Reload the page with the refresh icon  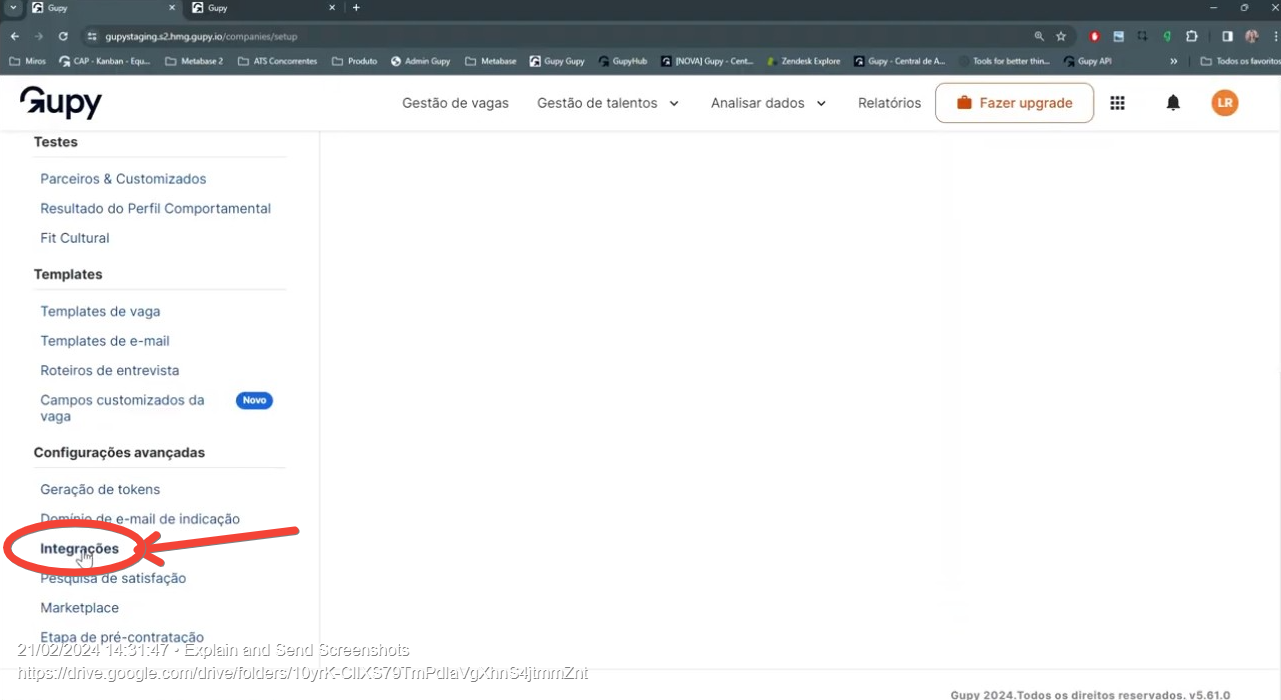coord(63,36)
